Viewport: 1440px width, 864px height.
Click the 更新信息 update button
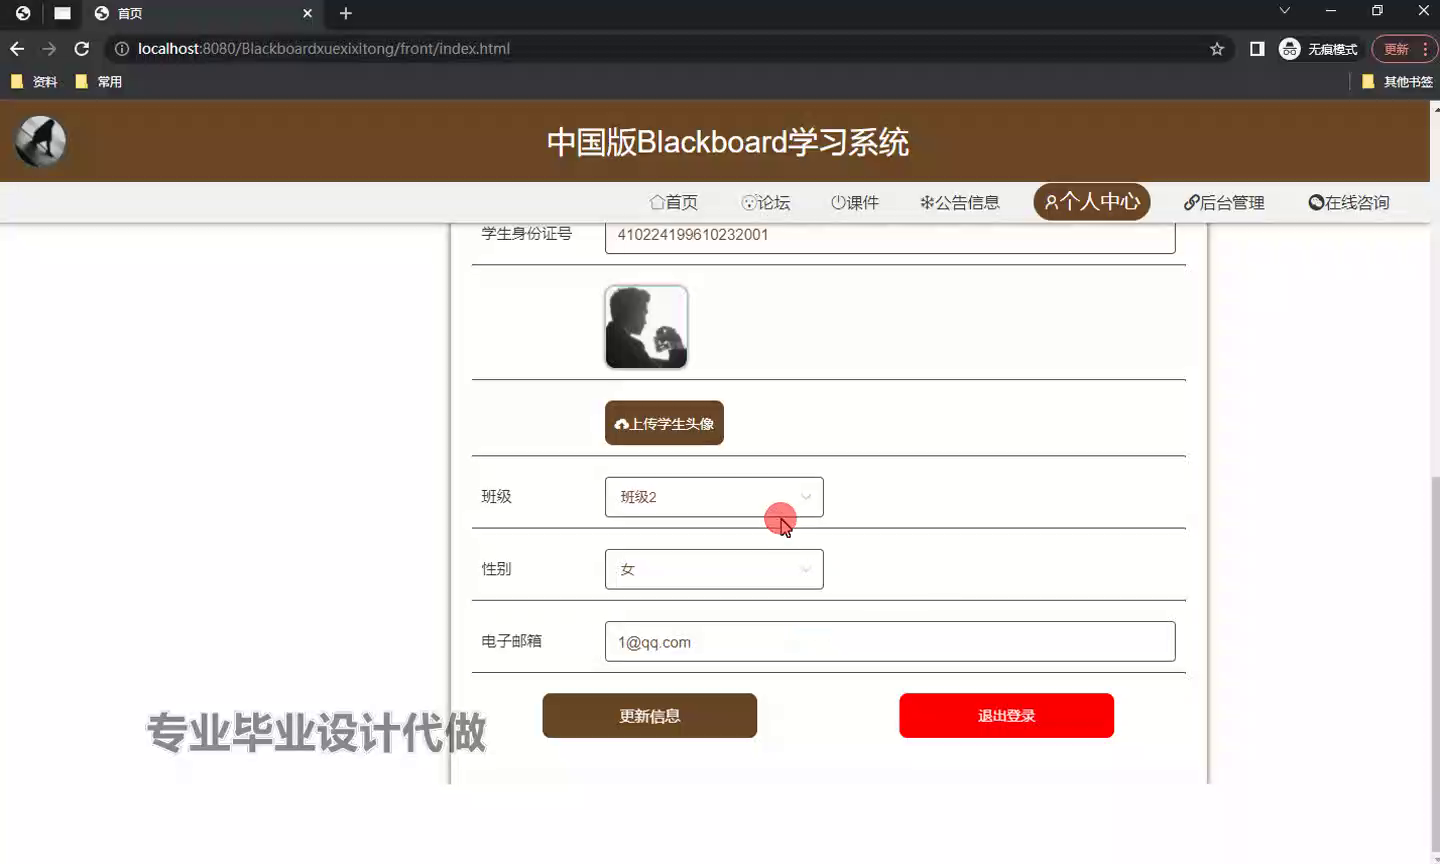650,716
